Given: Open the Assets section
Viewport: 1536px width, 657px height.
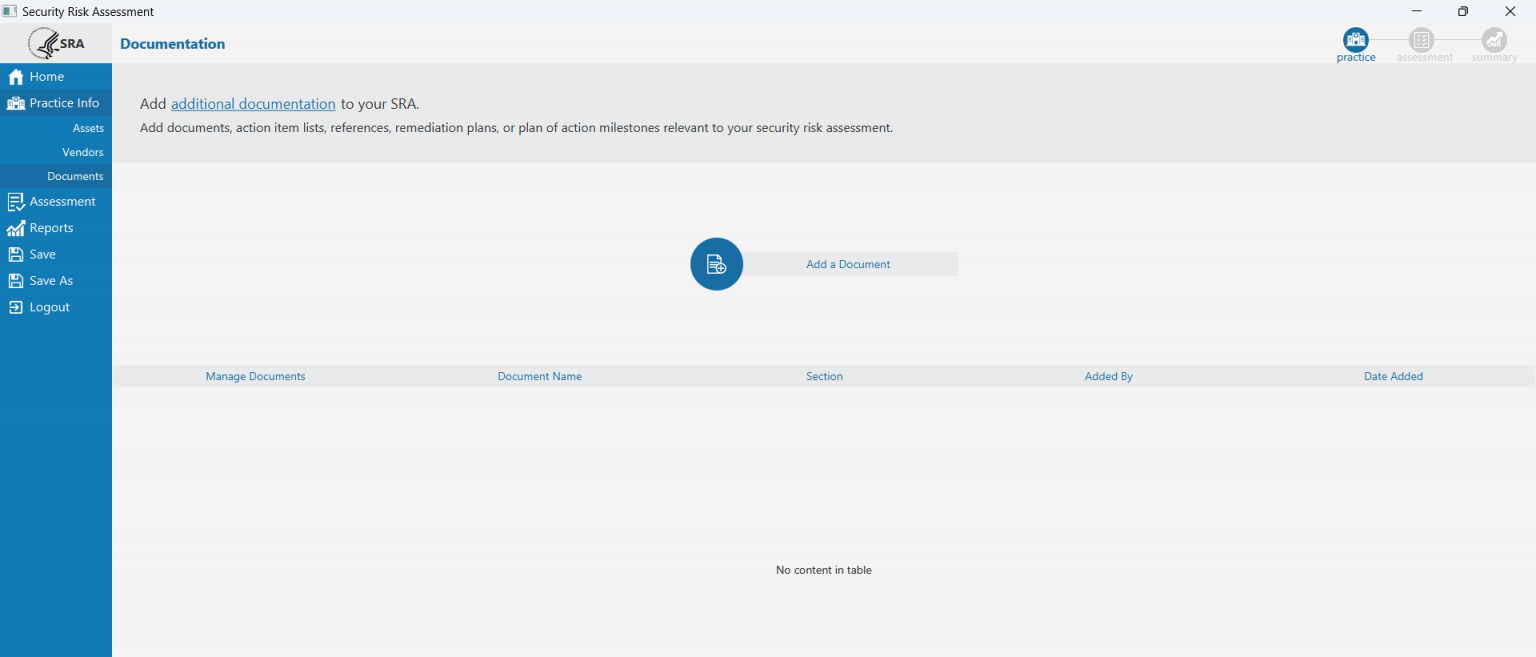Looking at the screenshot, I should [x=88, y=128].
